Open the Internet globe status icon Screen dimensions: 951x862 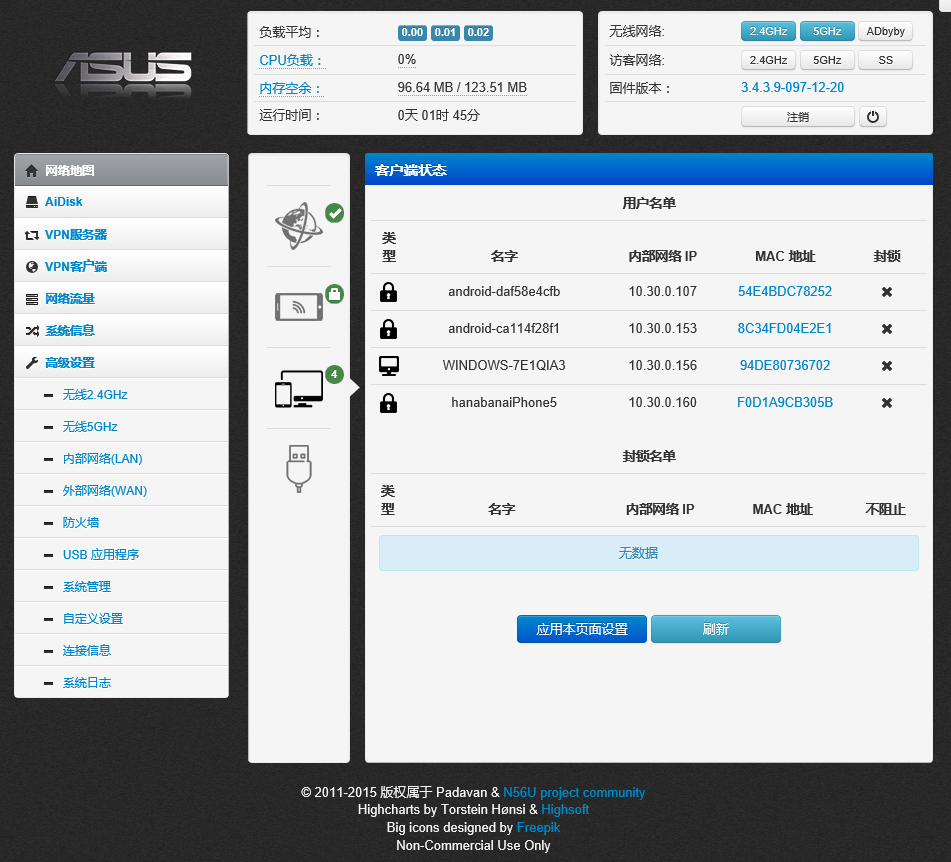298,226
